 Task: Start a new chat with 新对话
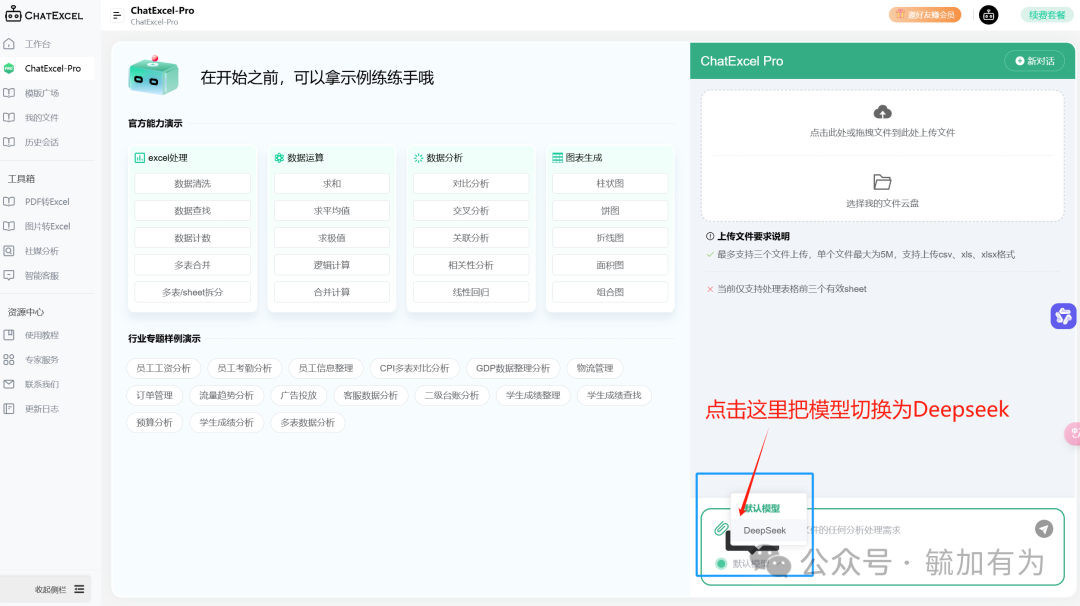tap(1035, 61)
